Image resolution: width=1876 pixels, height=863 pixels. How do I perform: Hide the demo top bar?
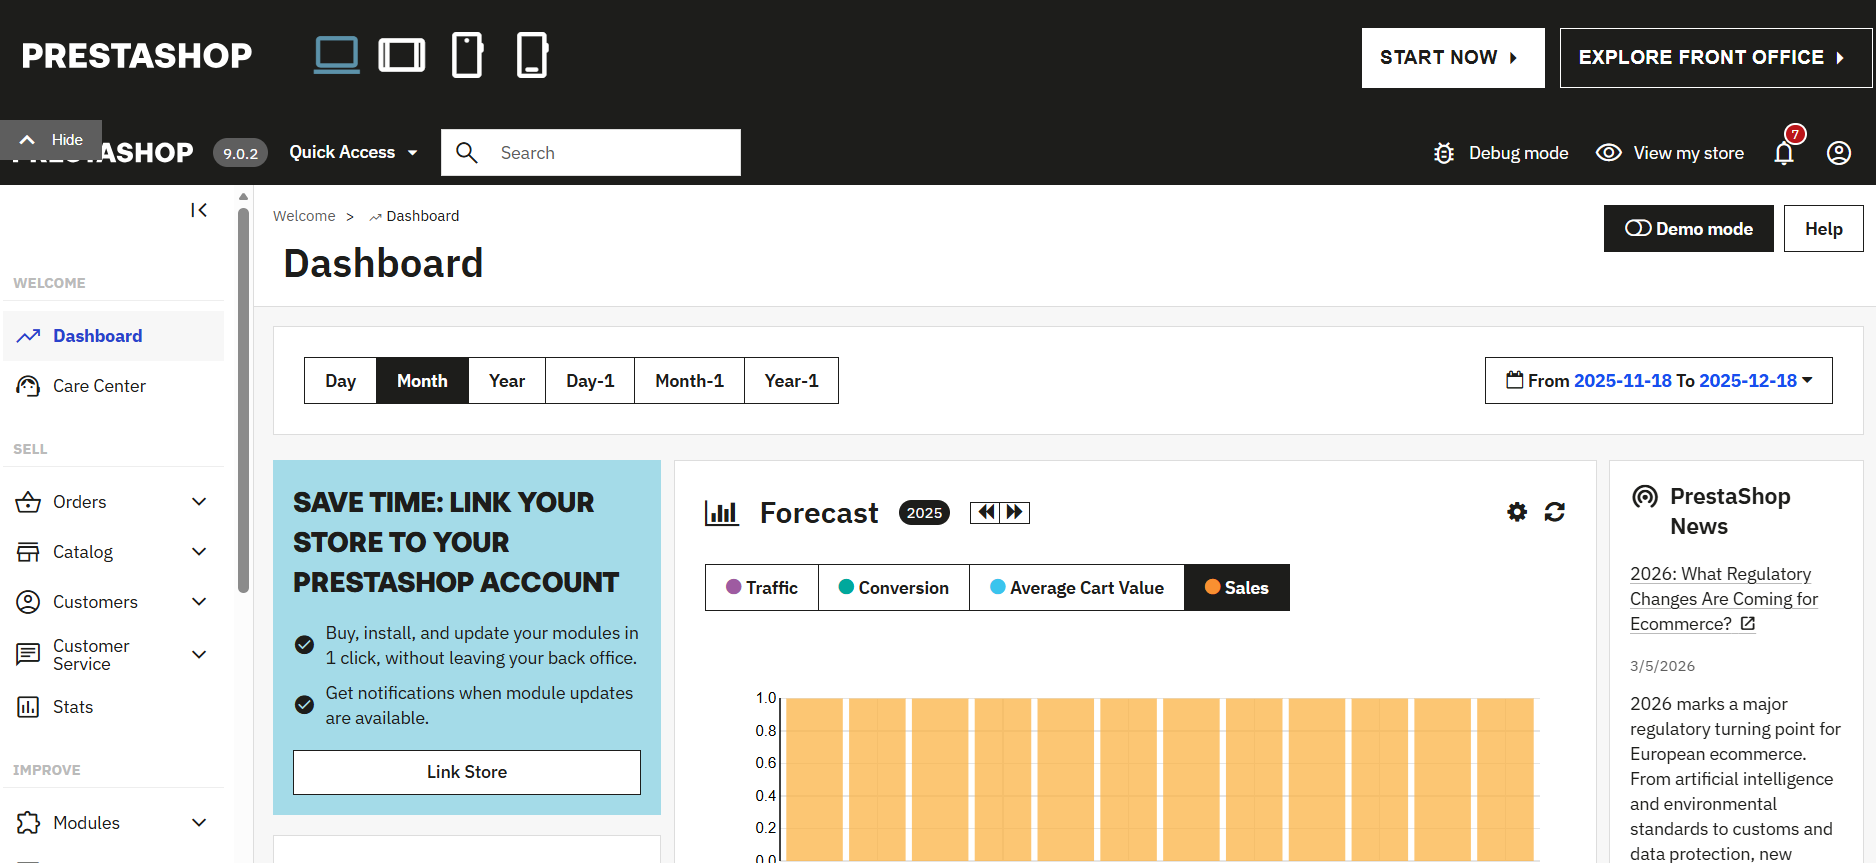tap(51, 140)
